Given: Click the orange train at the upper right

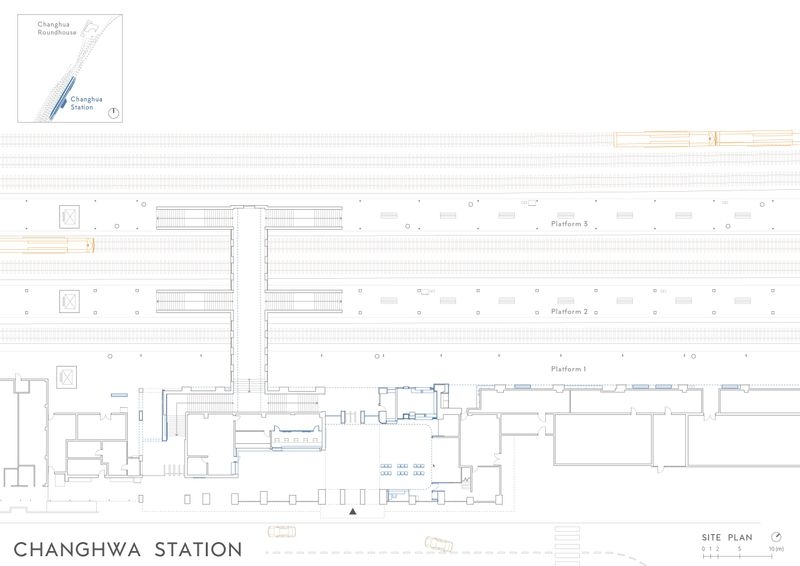Looking at the screenshot, I should 706,138.
